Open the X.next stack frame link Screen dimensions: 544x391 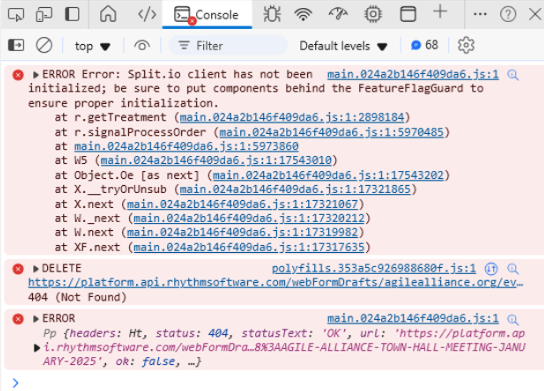tap(242, 204)
